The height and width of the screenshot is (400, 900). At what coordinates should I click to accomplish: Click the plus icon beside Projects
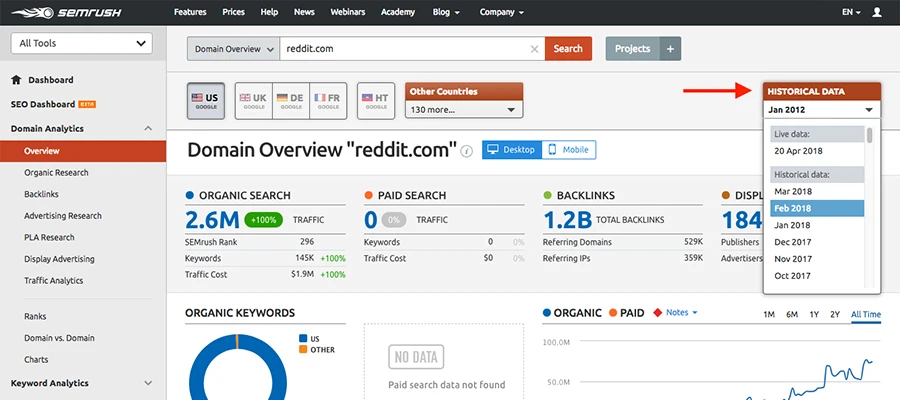(671, 49)
